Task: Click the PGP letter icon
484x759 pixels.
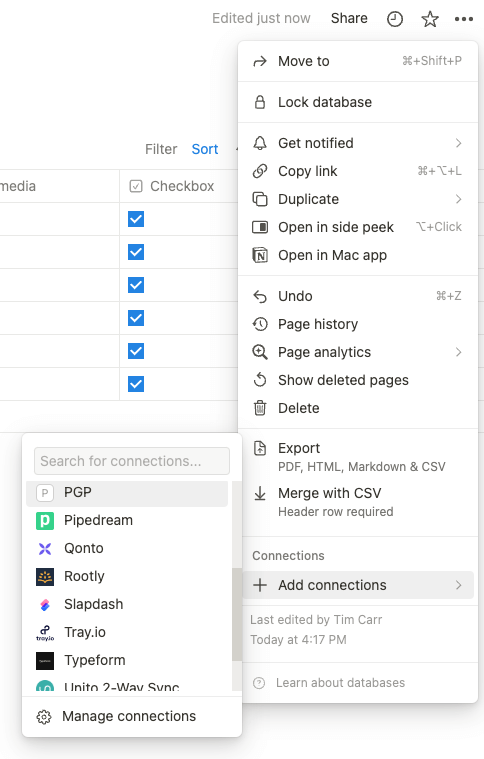Action: pos(45,493)
